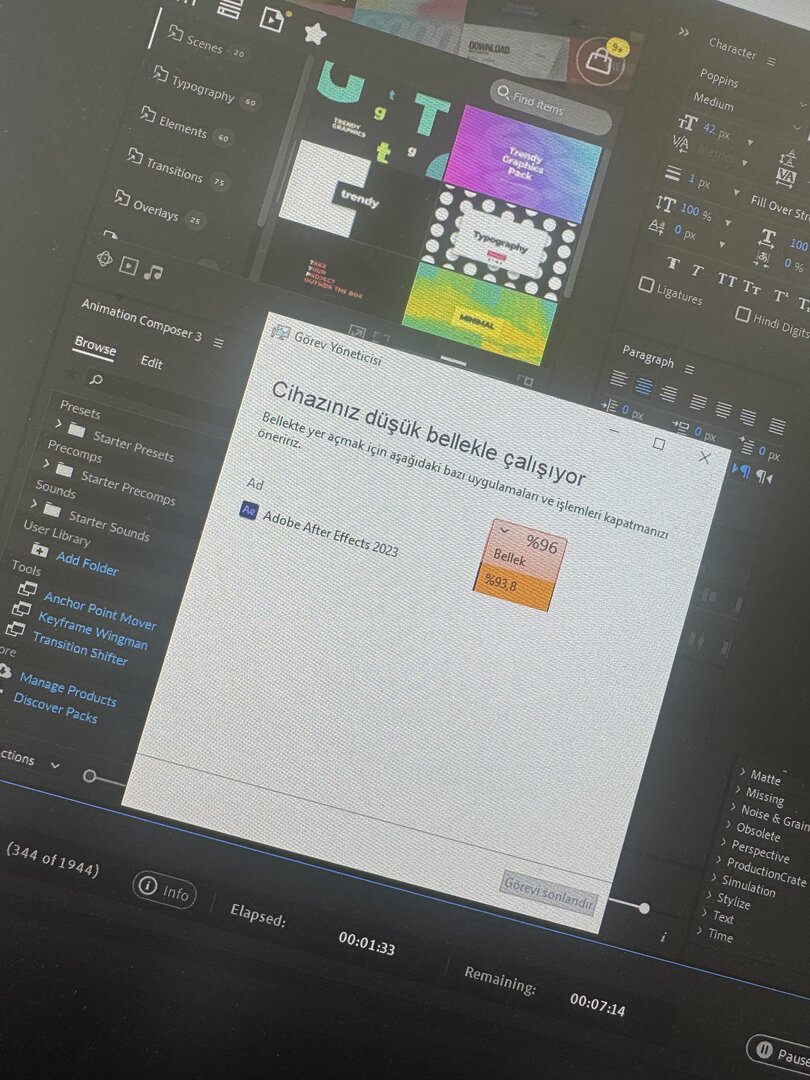The height and width of the screenshot is (1080, 810).
Task: Enable the Ligatures checkbox
Action: [x=645, y=283]
